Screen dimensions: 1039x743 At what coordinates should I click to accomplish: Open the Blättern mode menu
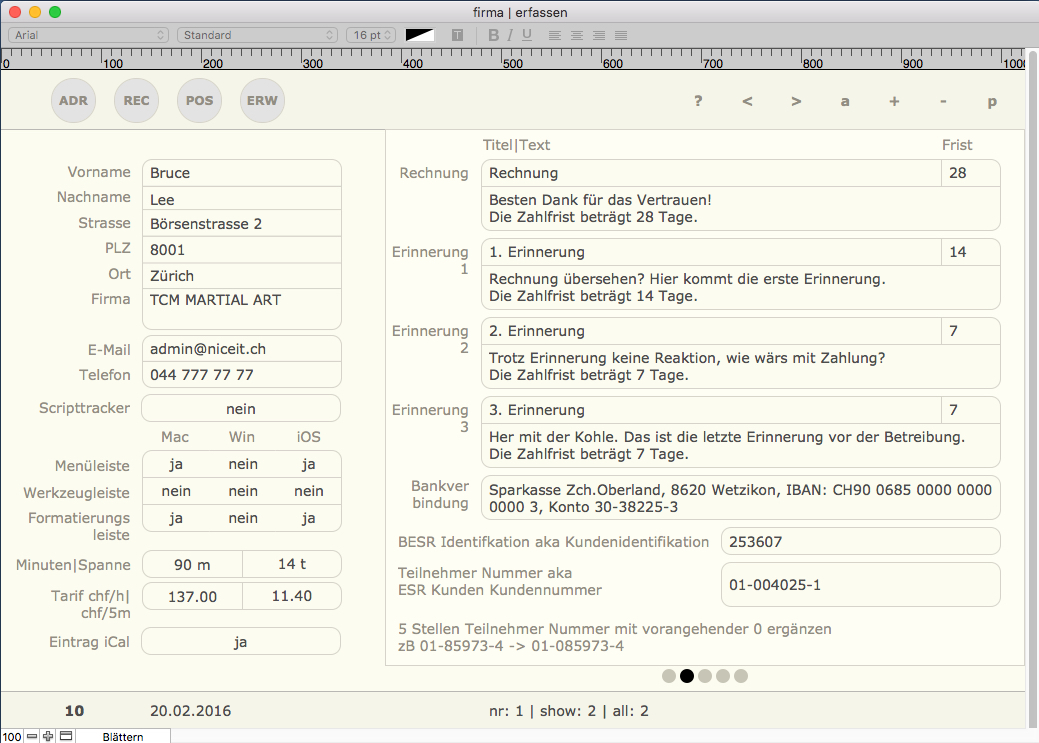pos(123,737)
